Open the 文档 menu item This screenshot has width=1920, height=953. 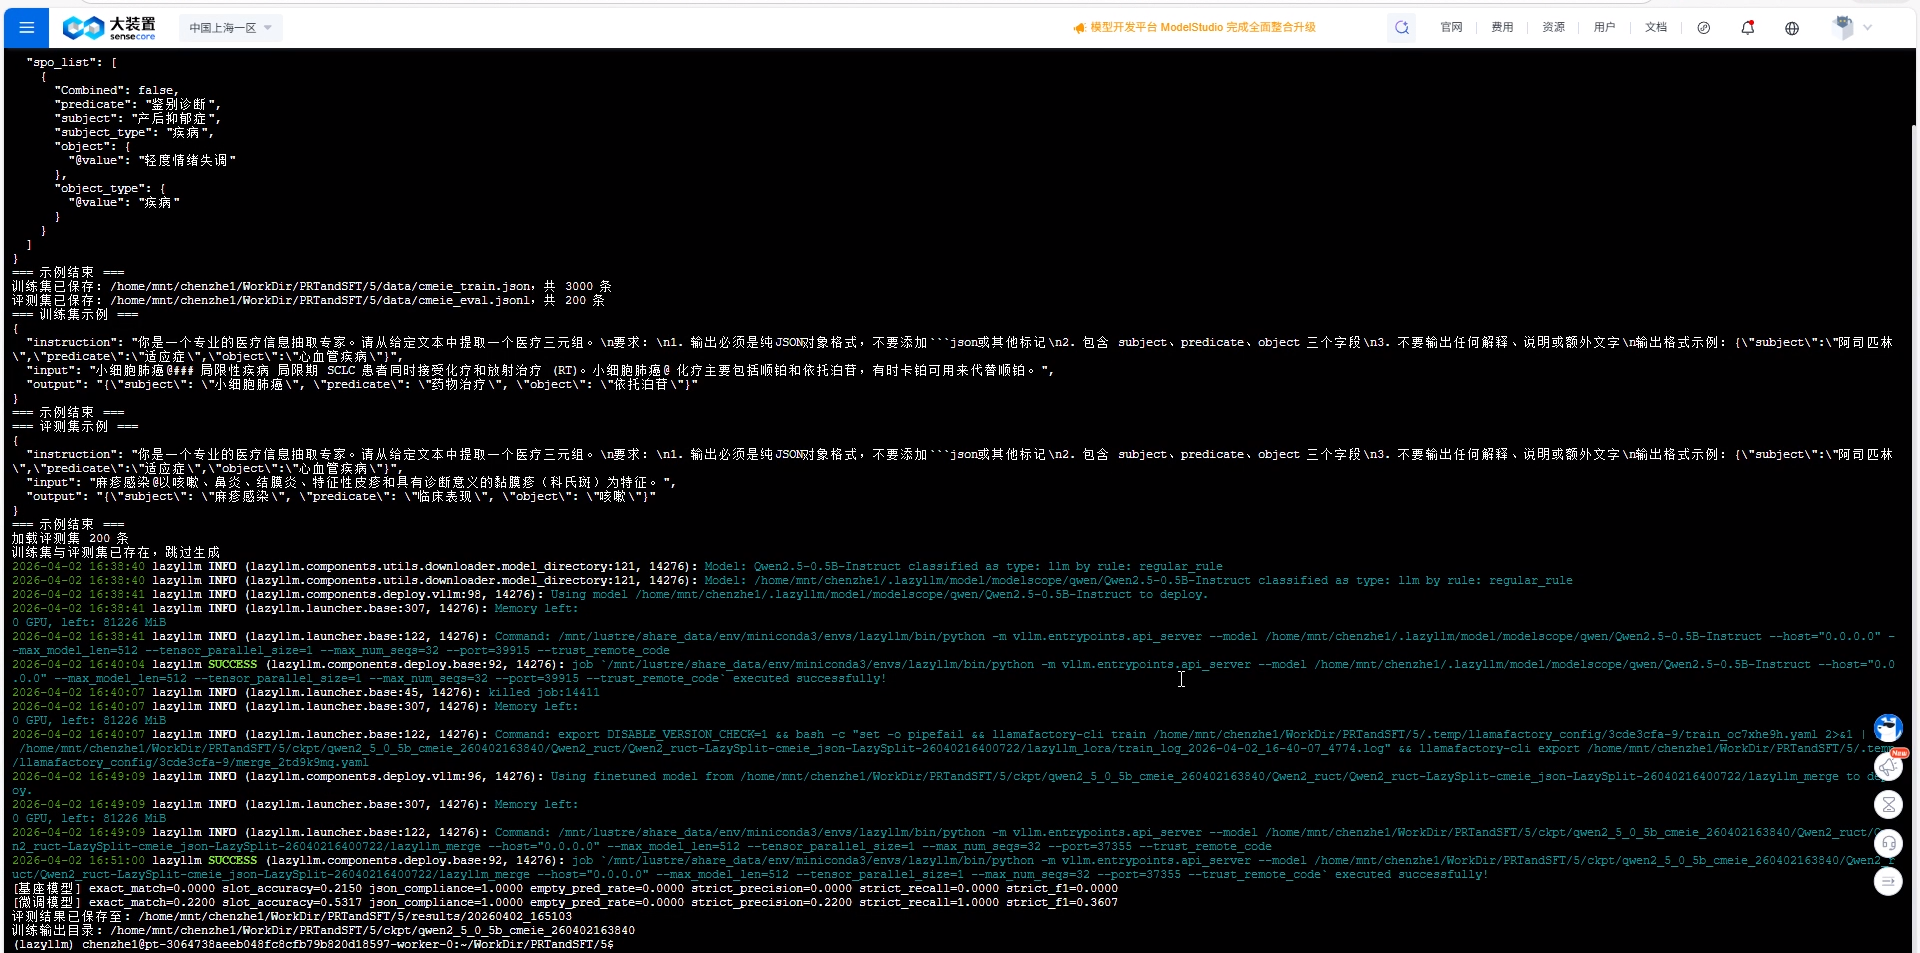pyautogui.click(x=1656, y=28)
